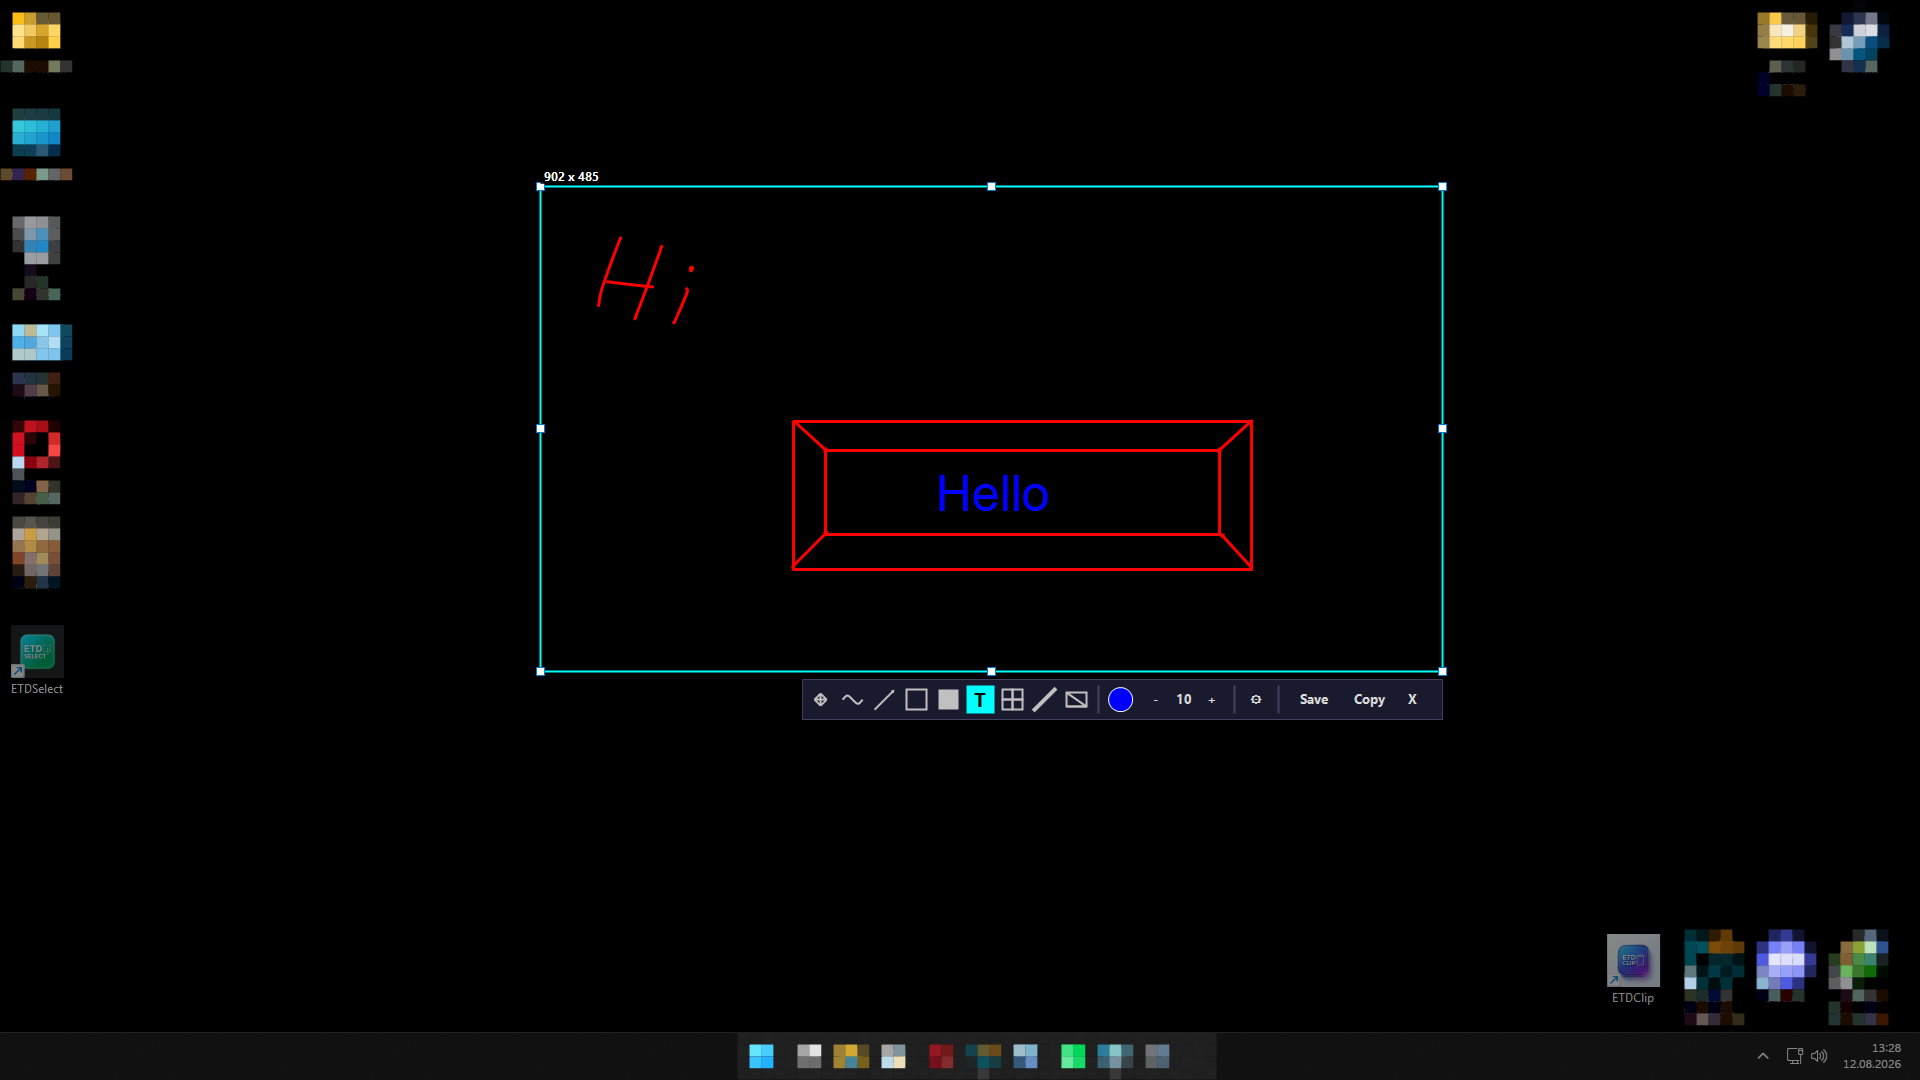1920x1080 pixels.
Task: Open the volume control in tray
Action: (1819, 1056)
